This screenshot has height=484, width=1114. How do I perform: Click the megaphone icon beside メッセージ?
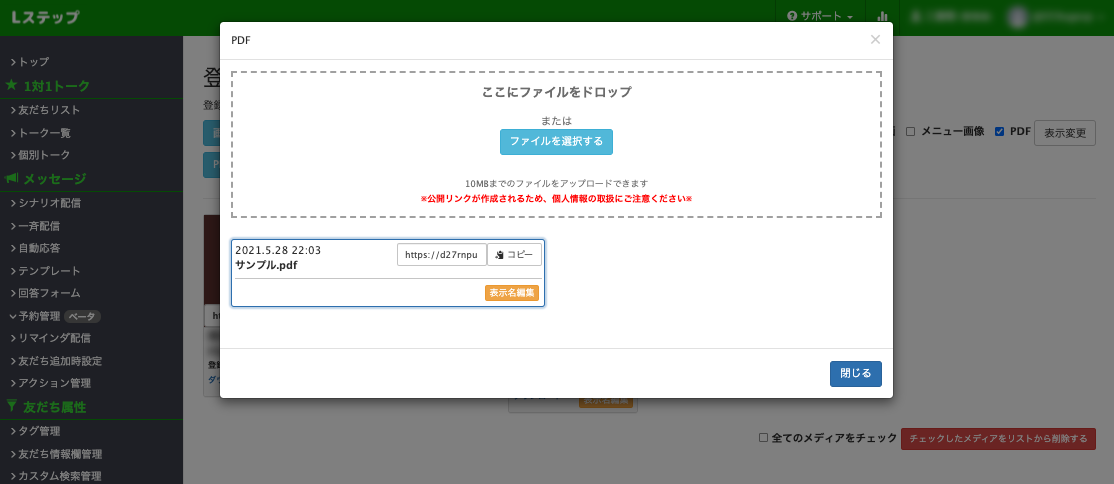11,178
